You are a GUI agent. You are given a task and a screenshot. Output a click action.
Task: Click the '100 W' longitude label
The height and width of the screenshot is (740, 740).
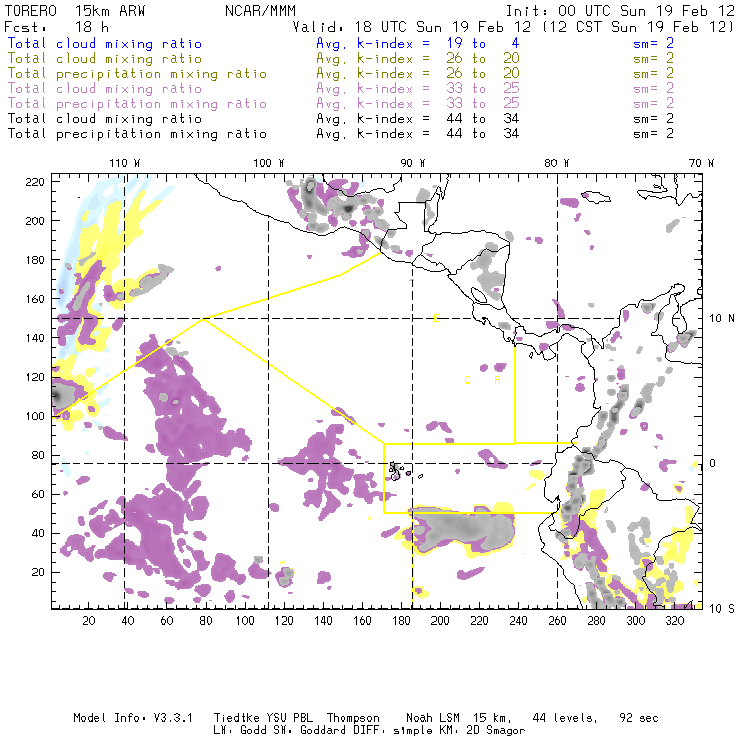(269, 163)
